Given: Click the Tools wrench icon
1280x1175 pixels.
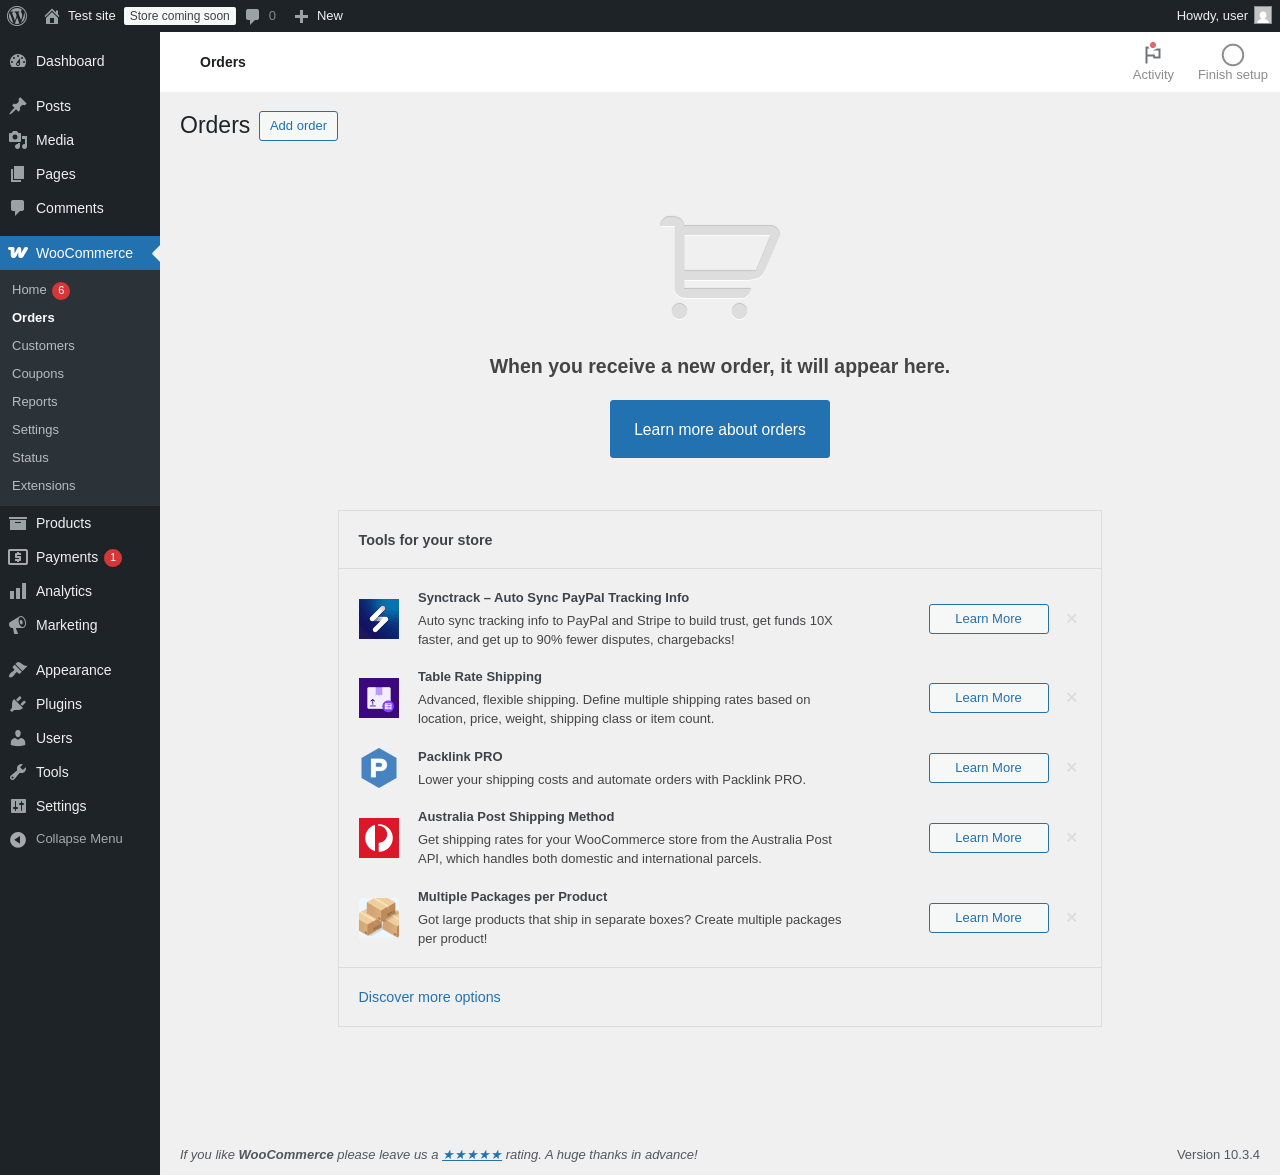Looking at the screenshot, I should coord(18,772).
